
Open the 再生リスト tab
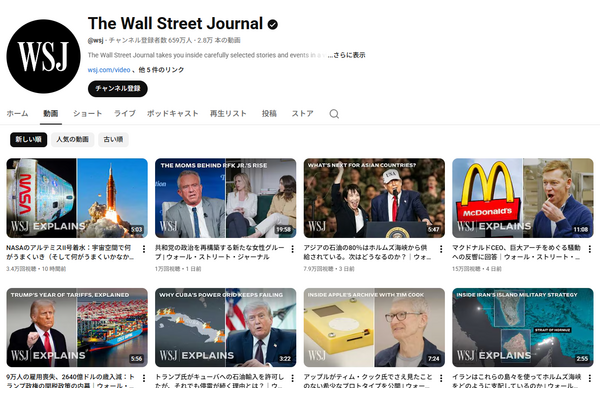click(228, 113)
